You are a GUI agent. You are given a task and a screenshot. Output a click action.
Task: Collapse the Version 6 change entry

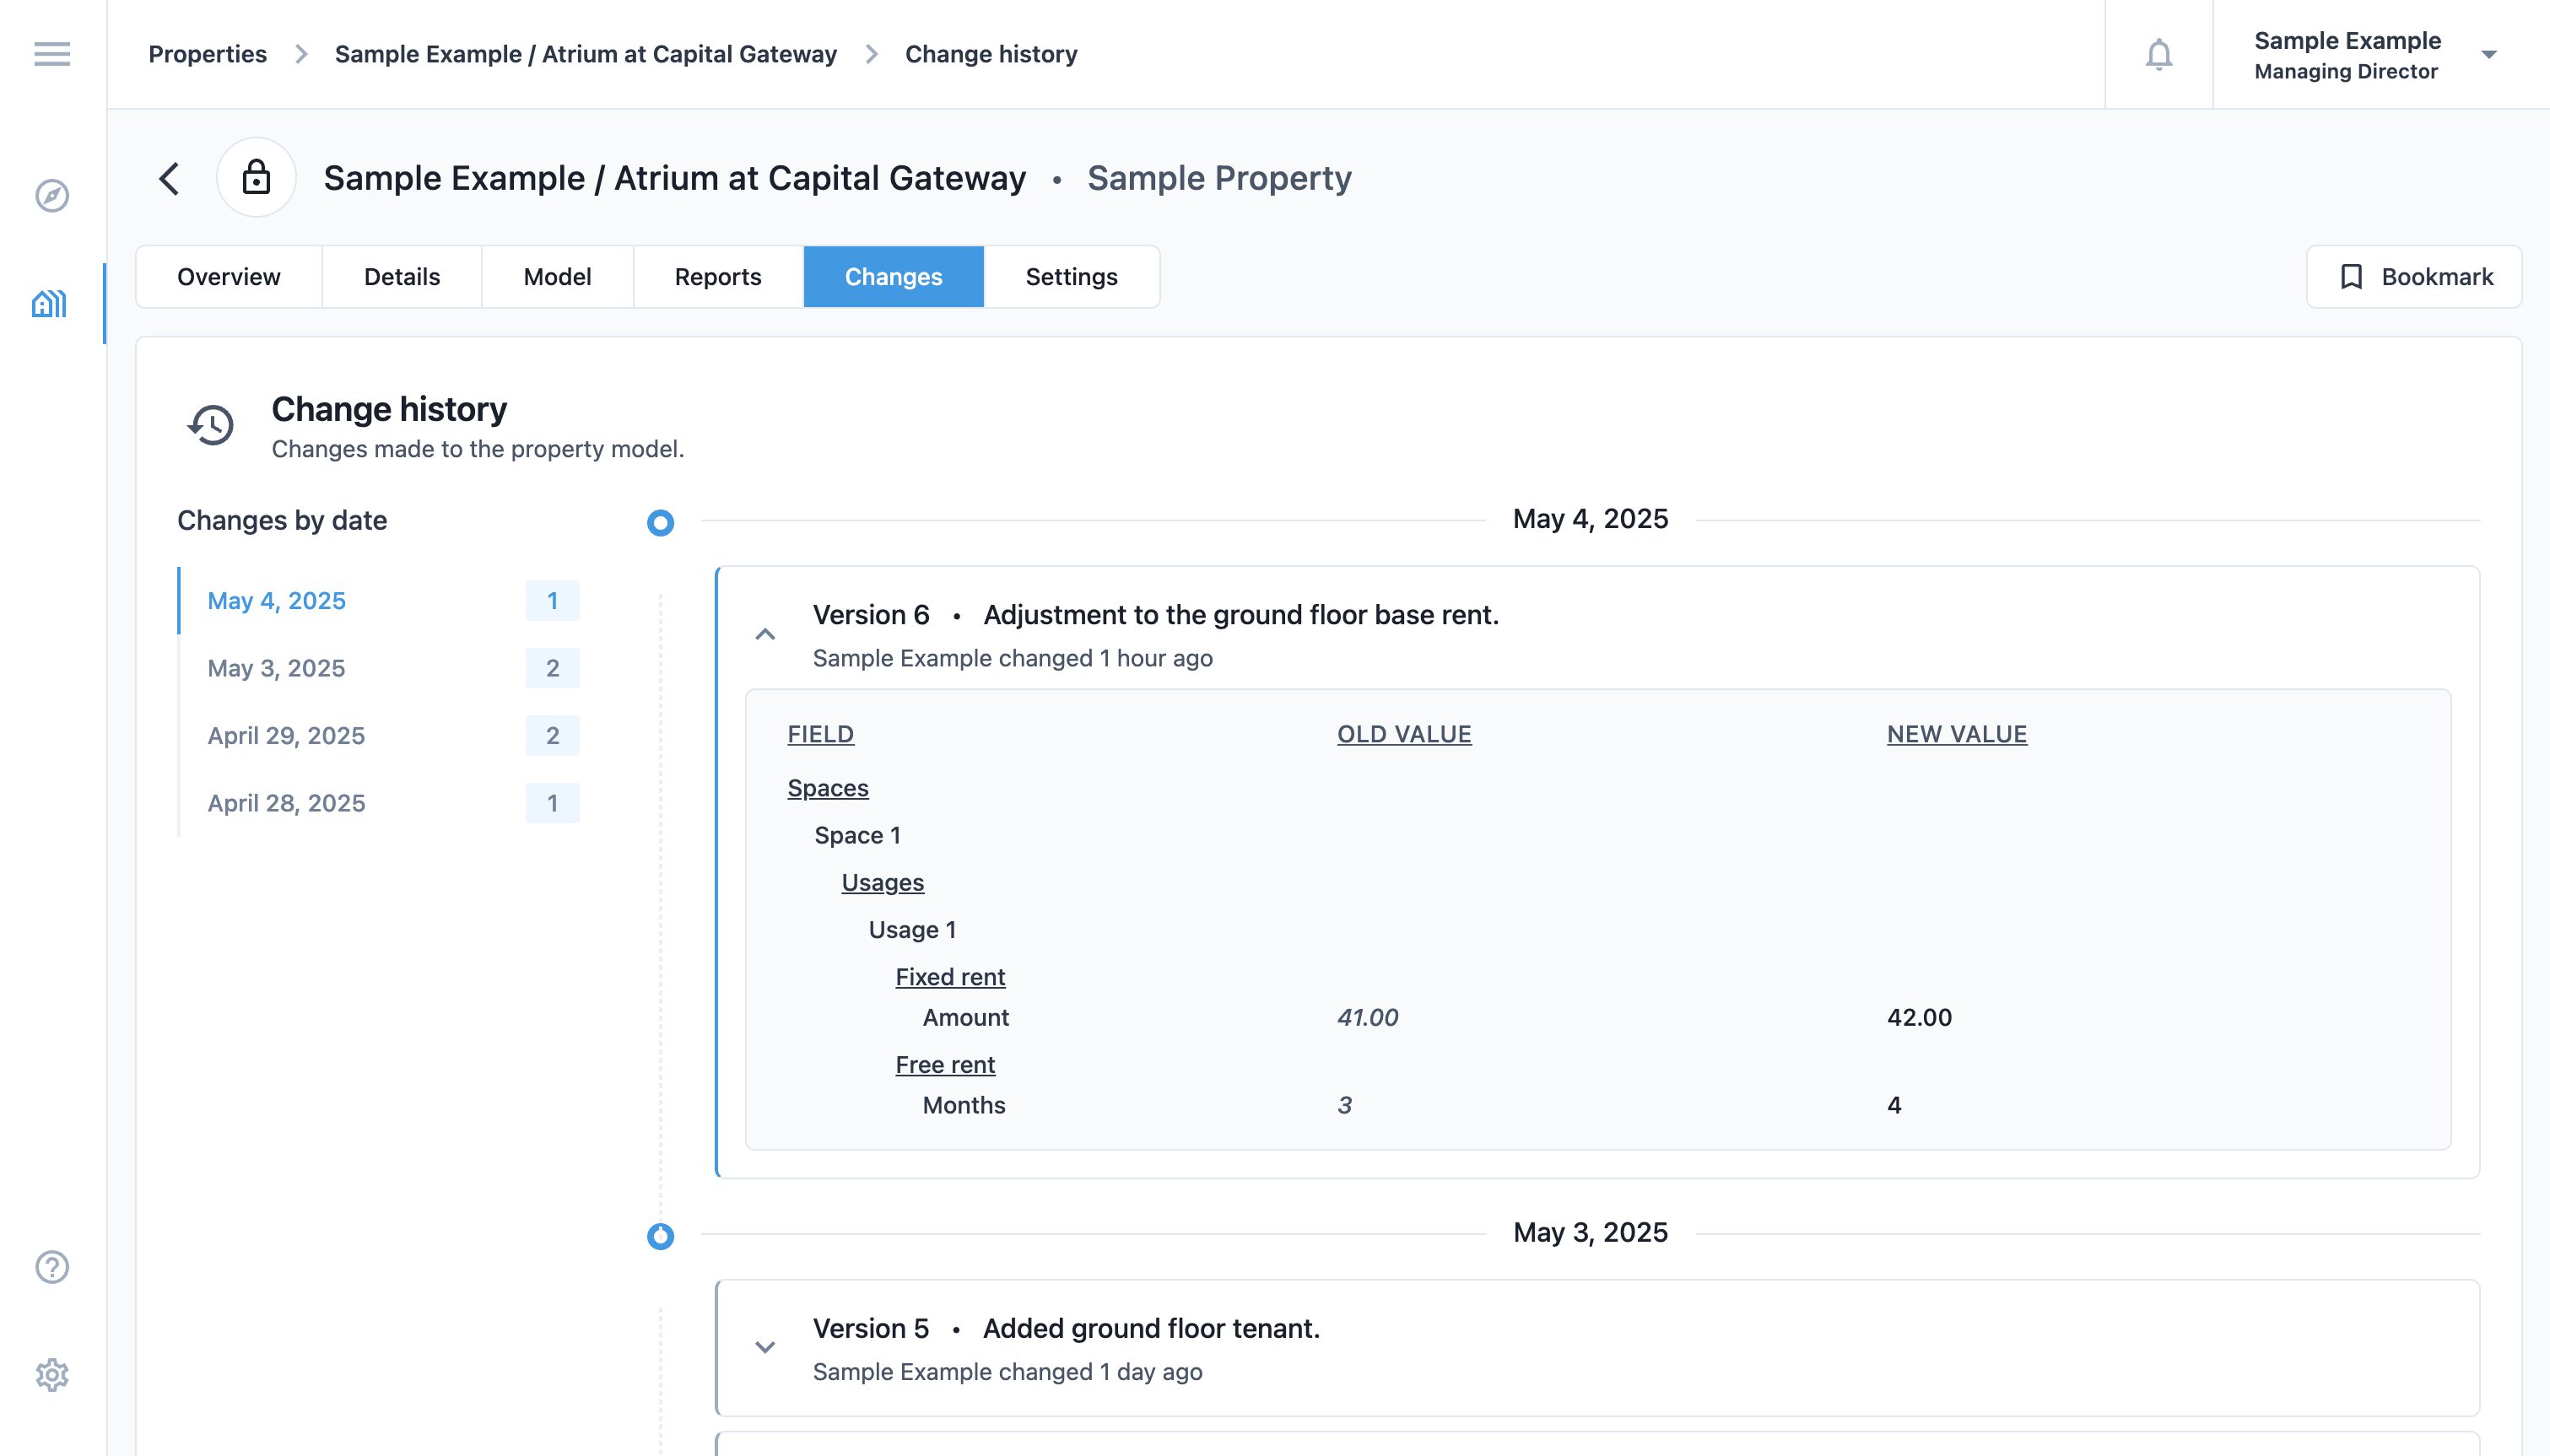click(765, 634)
